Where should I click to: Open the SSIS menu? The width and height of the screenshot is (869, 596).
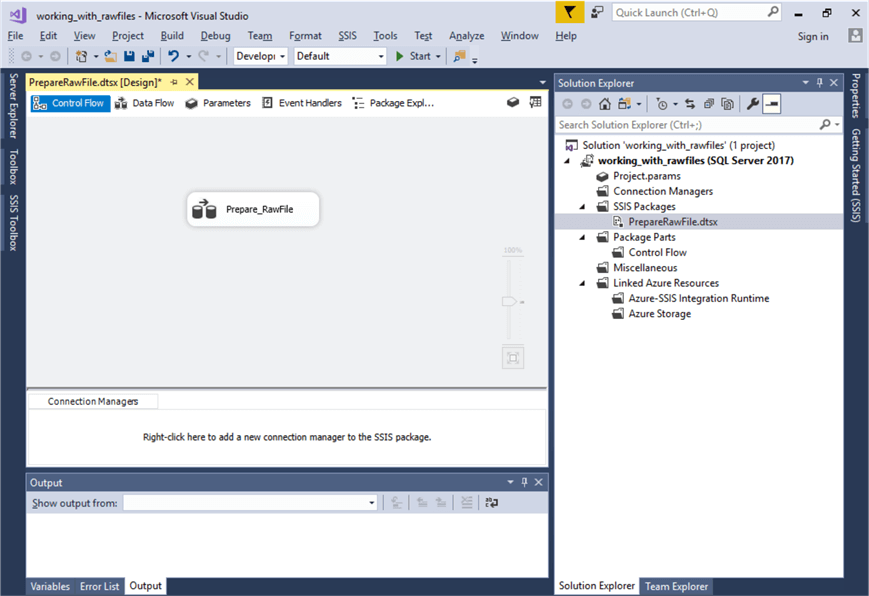click(347, 36)
